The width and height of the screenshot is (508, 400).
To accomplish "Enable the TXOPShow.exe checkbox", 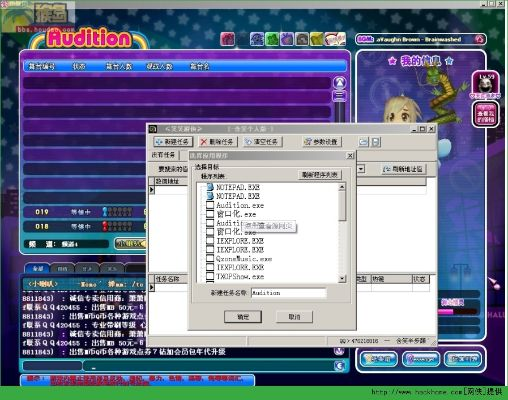I will point(210,276).
